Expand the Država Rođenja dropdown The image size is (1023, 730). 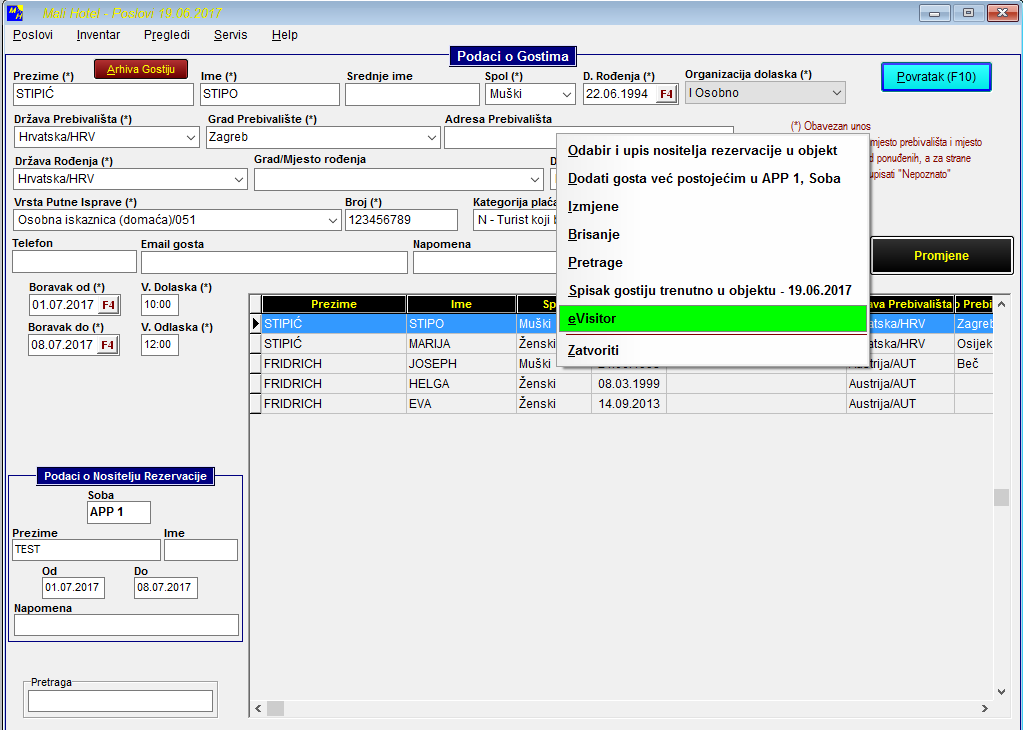click(x=239, y=179)
